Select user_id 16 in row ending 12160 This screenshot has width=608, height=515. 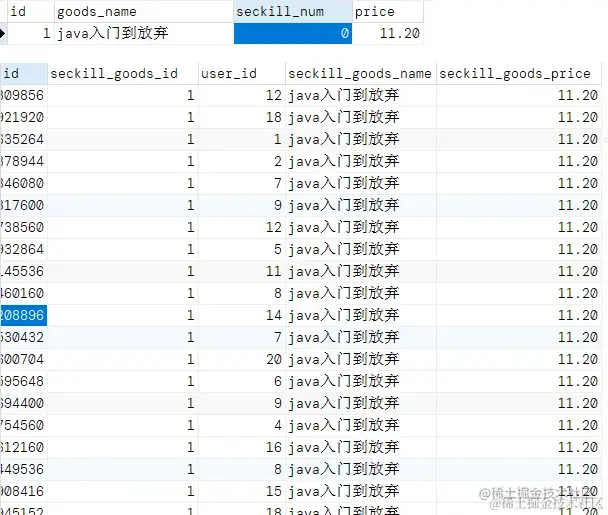pos(242,448)
